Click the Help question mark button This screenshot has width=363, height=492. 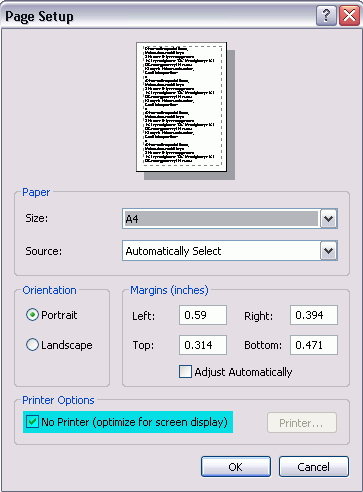[x=326, y=15]
